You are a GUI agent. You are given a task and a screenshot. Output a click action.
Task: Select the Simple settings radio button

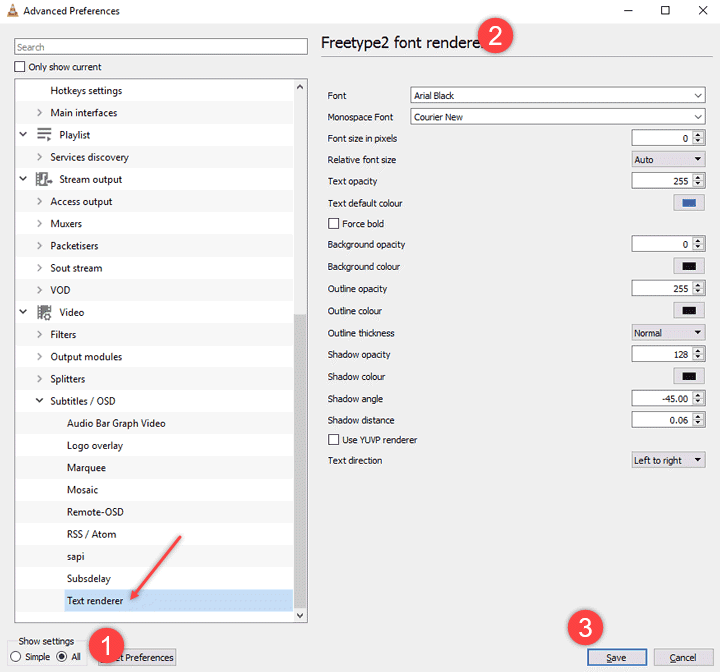click(x=16, y=657)
